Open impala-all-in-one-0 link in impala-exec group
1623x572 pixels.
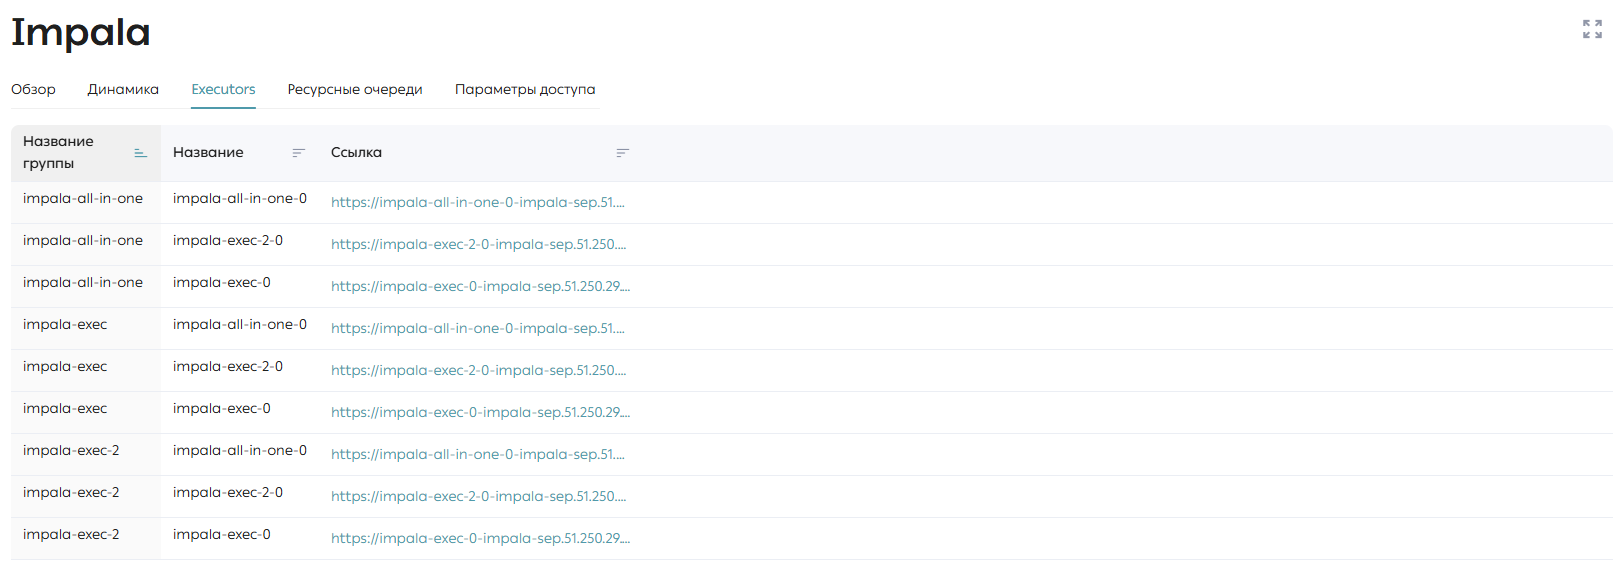pos(478,328)
